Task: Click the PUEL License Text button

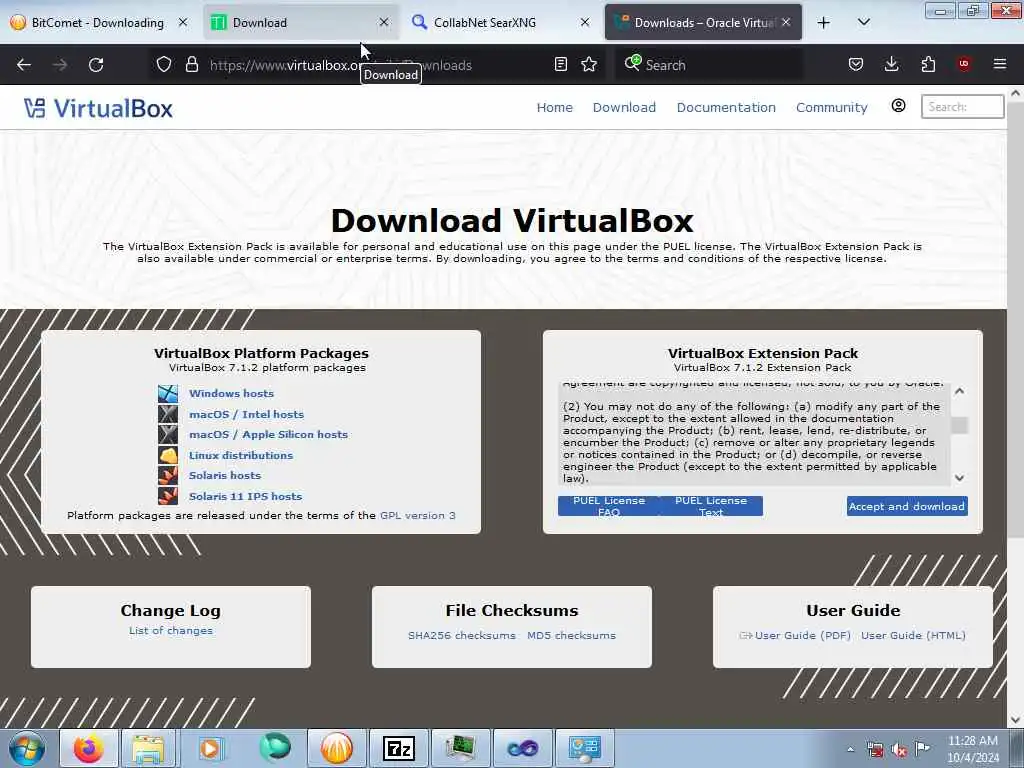Action: coord(711,506)
